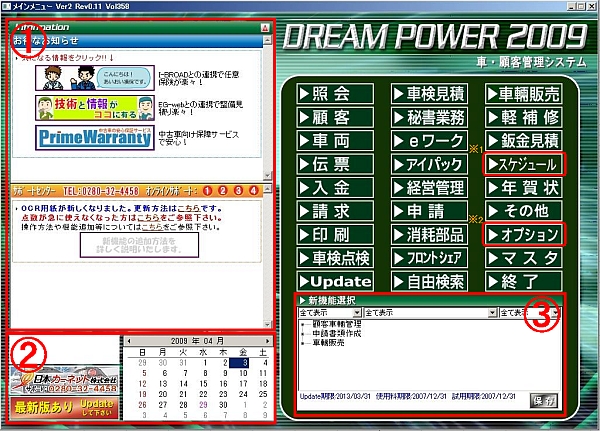Open 消耗部品 button
Screen dimensions: 600x431
[x=429, y=235]
